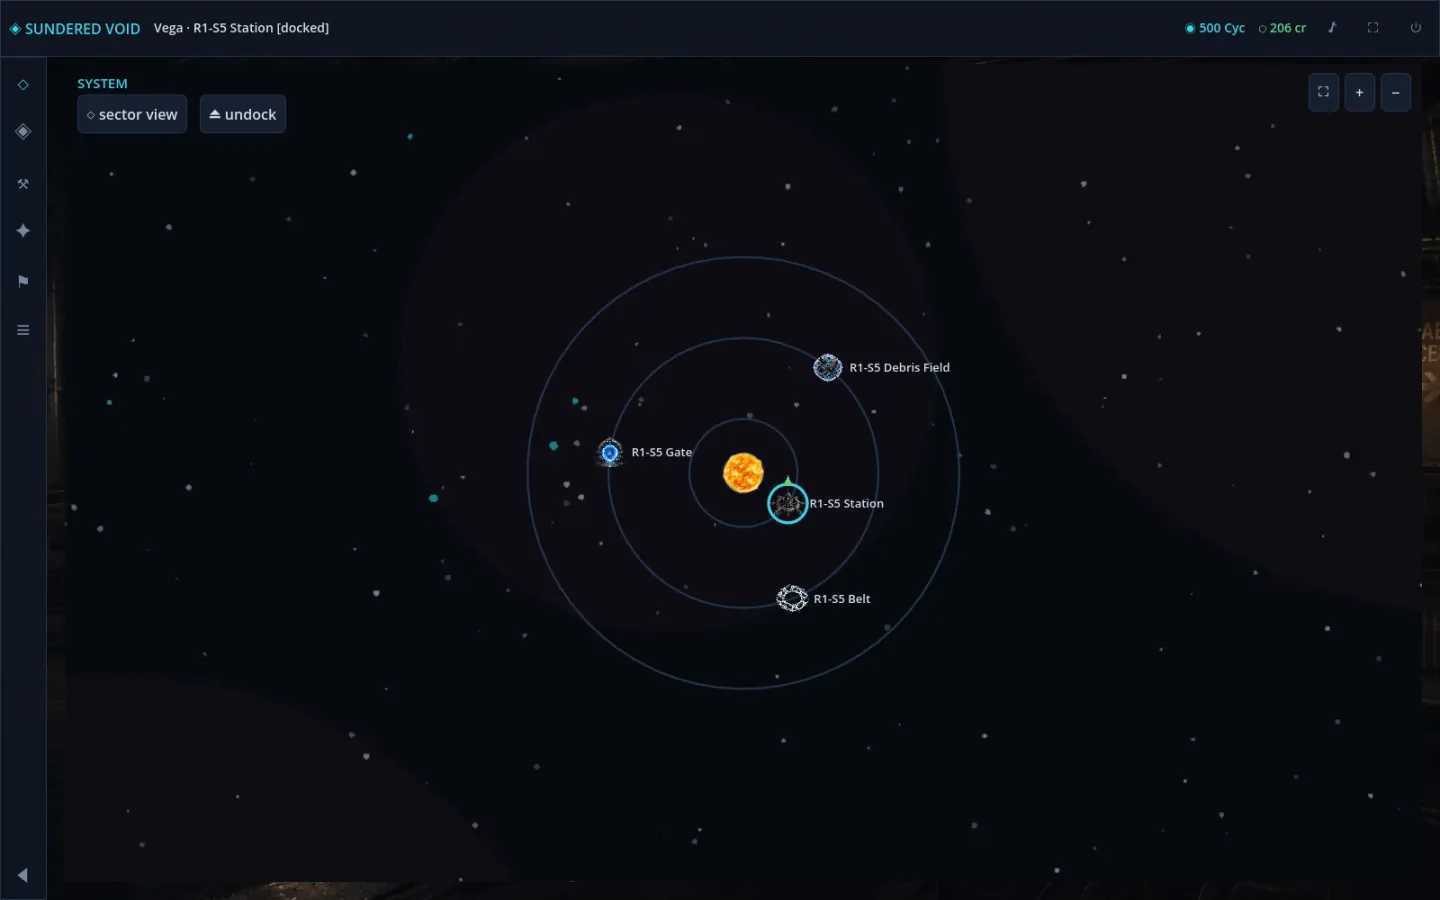Click the power icon in the top bar
The height and width of the screenshot is (900, 1440).
1415,28
